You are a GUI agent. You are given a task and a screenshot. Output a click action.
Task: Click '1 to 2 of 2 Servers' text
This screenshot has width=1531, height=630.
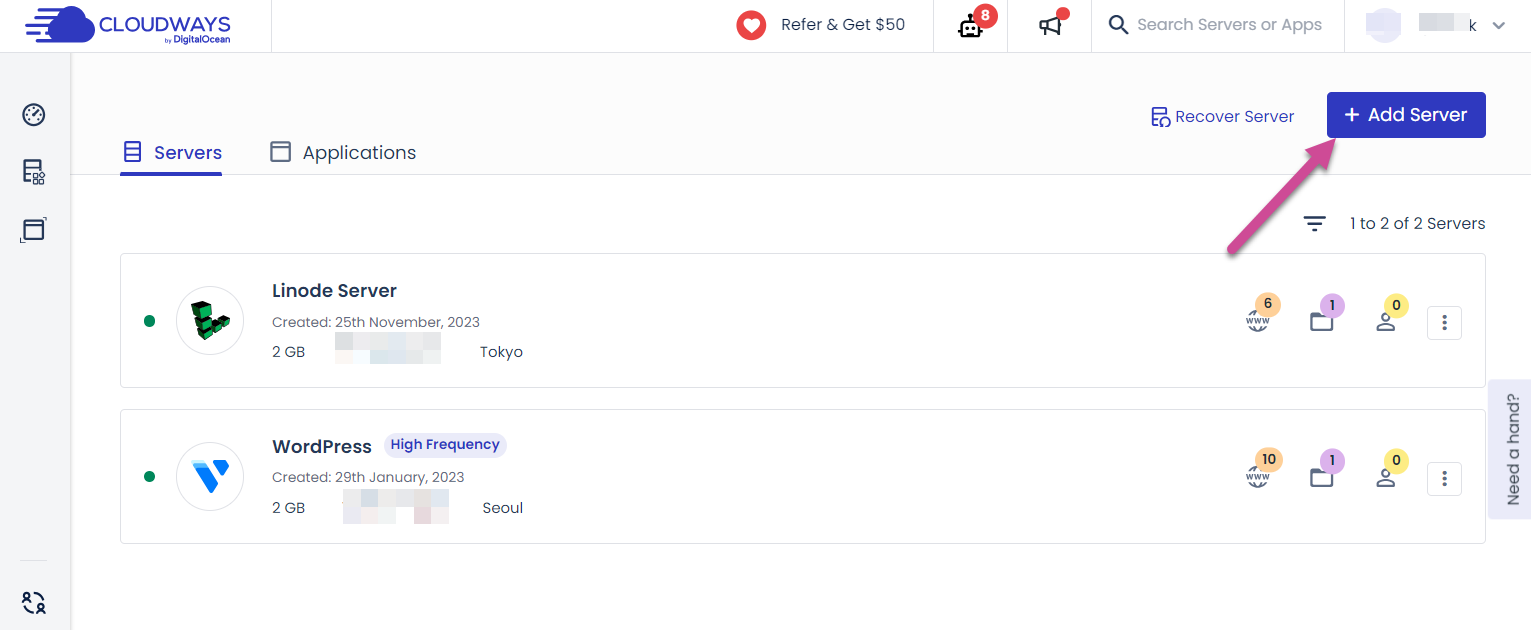coord(1417,224)
